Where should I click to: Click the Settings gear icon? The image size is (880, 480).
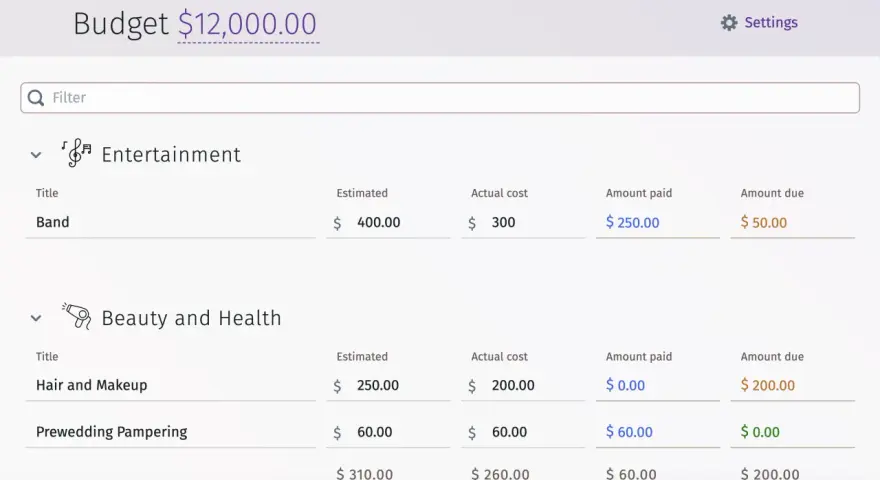[728, 22]
